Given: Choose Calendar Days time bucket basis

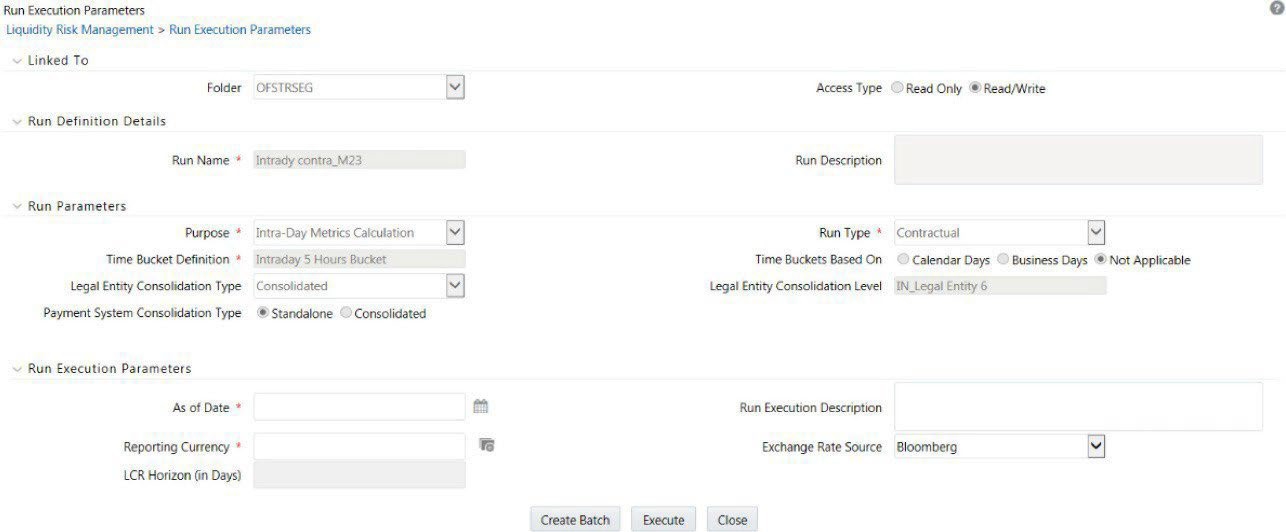Looking at the screenshot, I should click(x=903, y=260).
